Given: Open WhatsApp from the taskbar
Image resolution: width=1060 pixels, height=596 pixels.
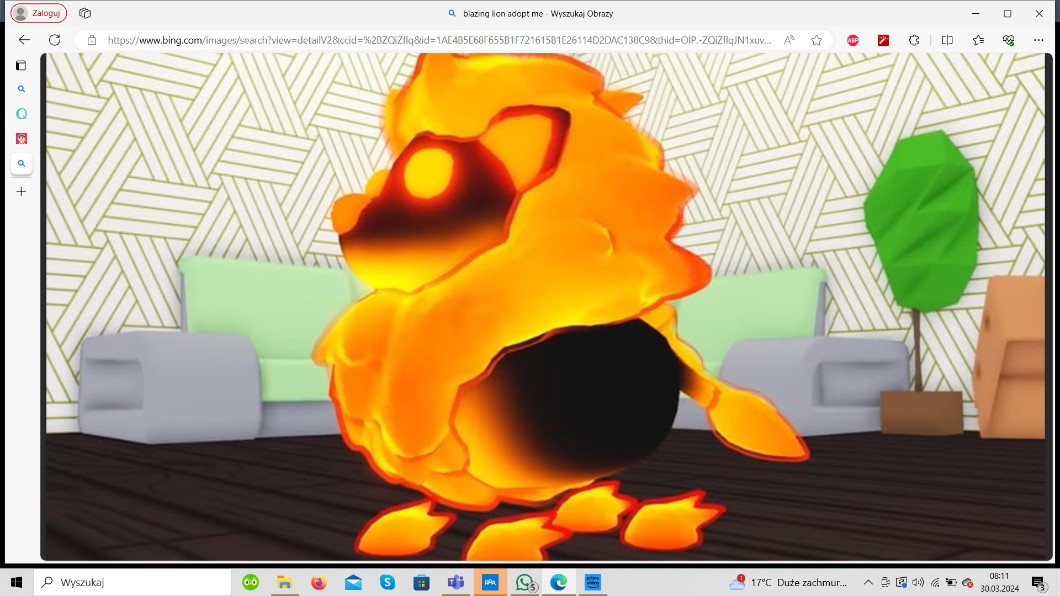Looking at the screenshot, I should pyautogui.click(x=524, y=582).
